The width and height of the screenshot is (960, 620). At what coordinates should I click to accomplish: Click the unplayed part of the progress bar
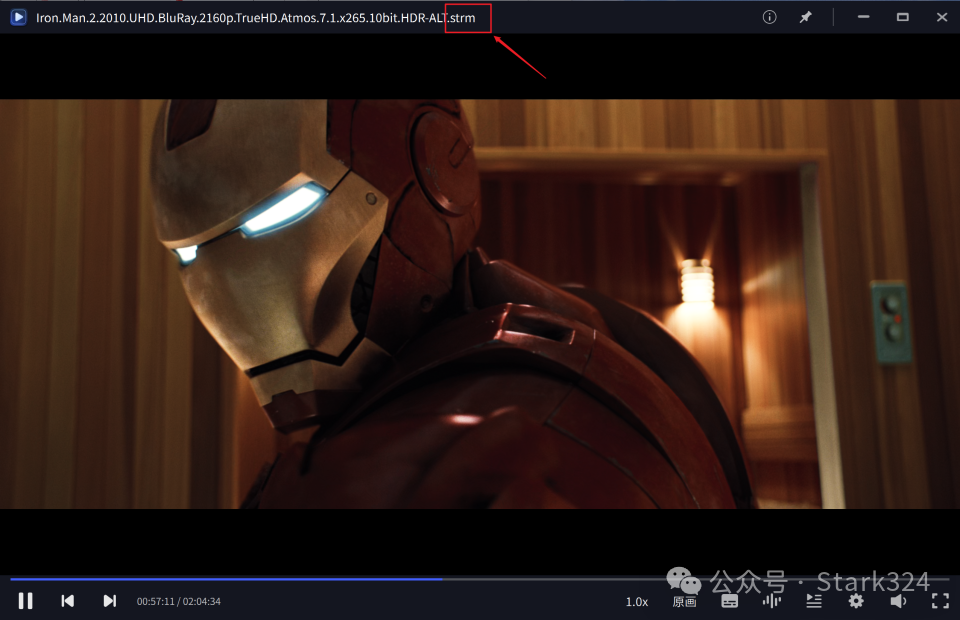700,578
